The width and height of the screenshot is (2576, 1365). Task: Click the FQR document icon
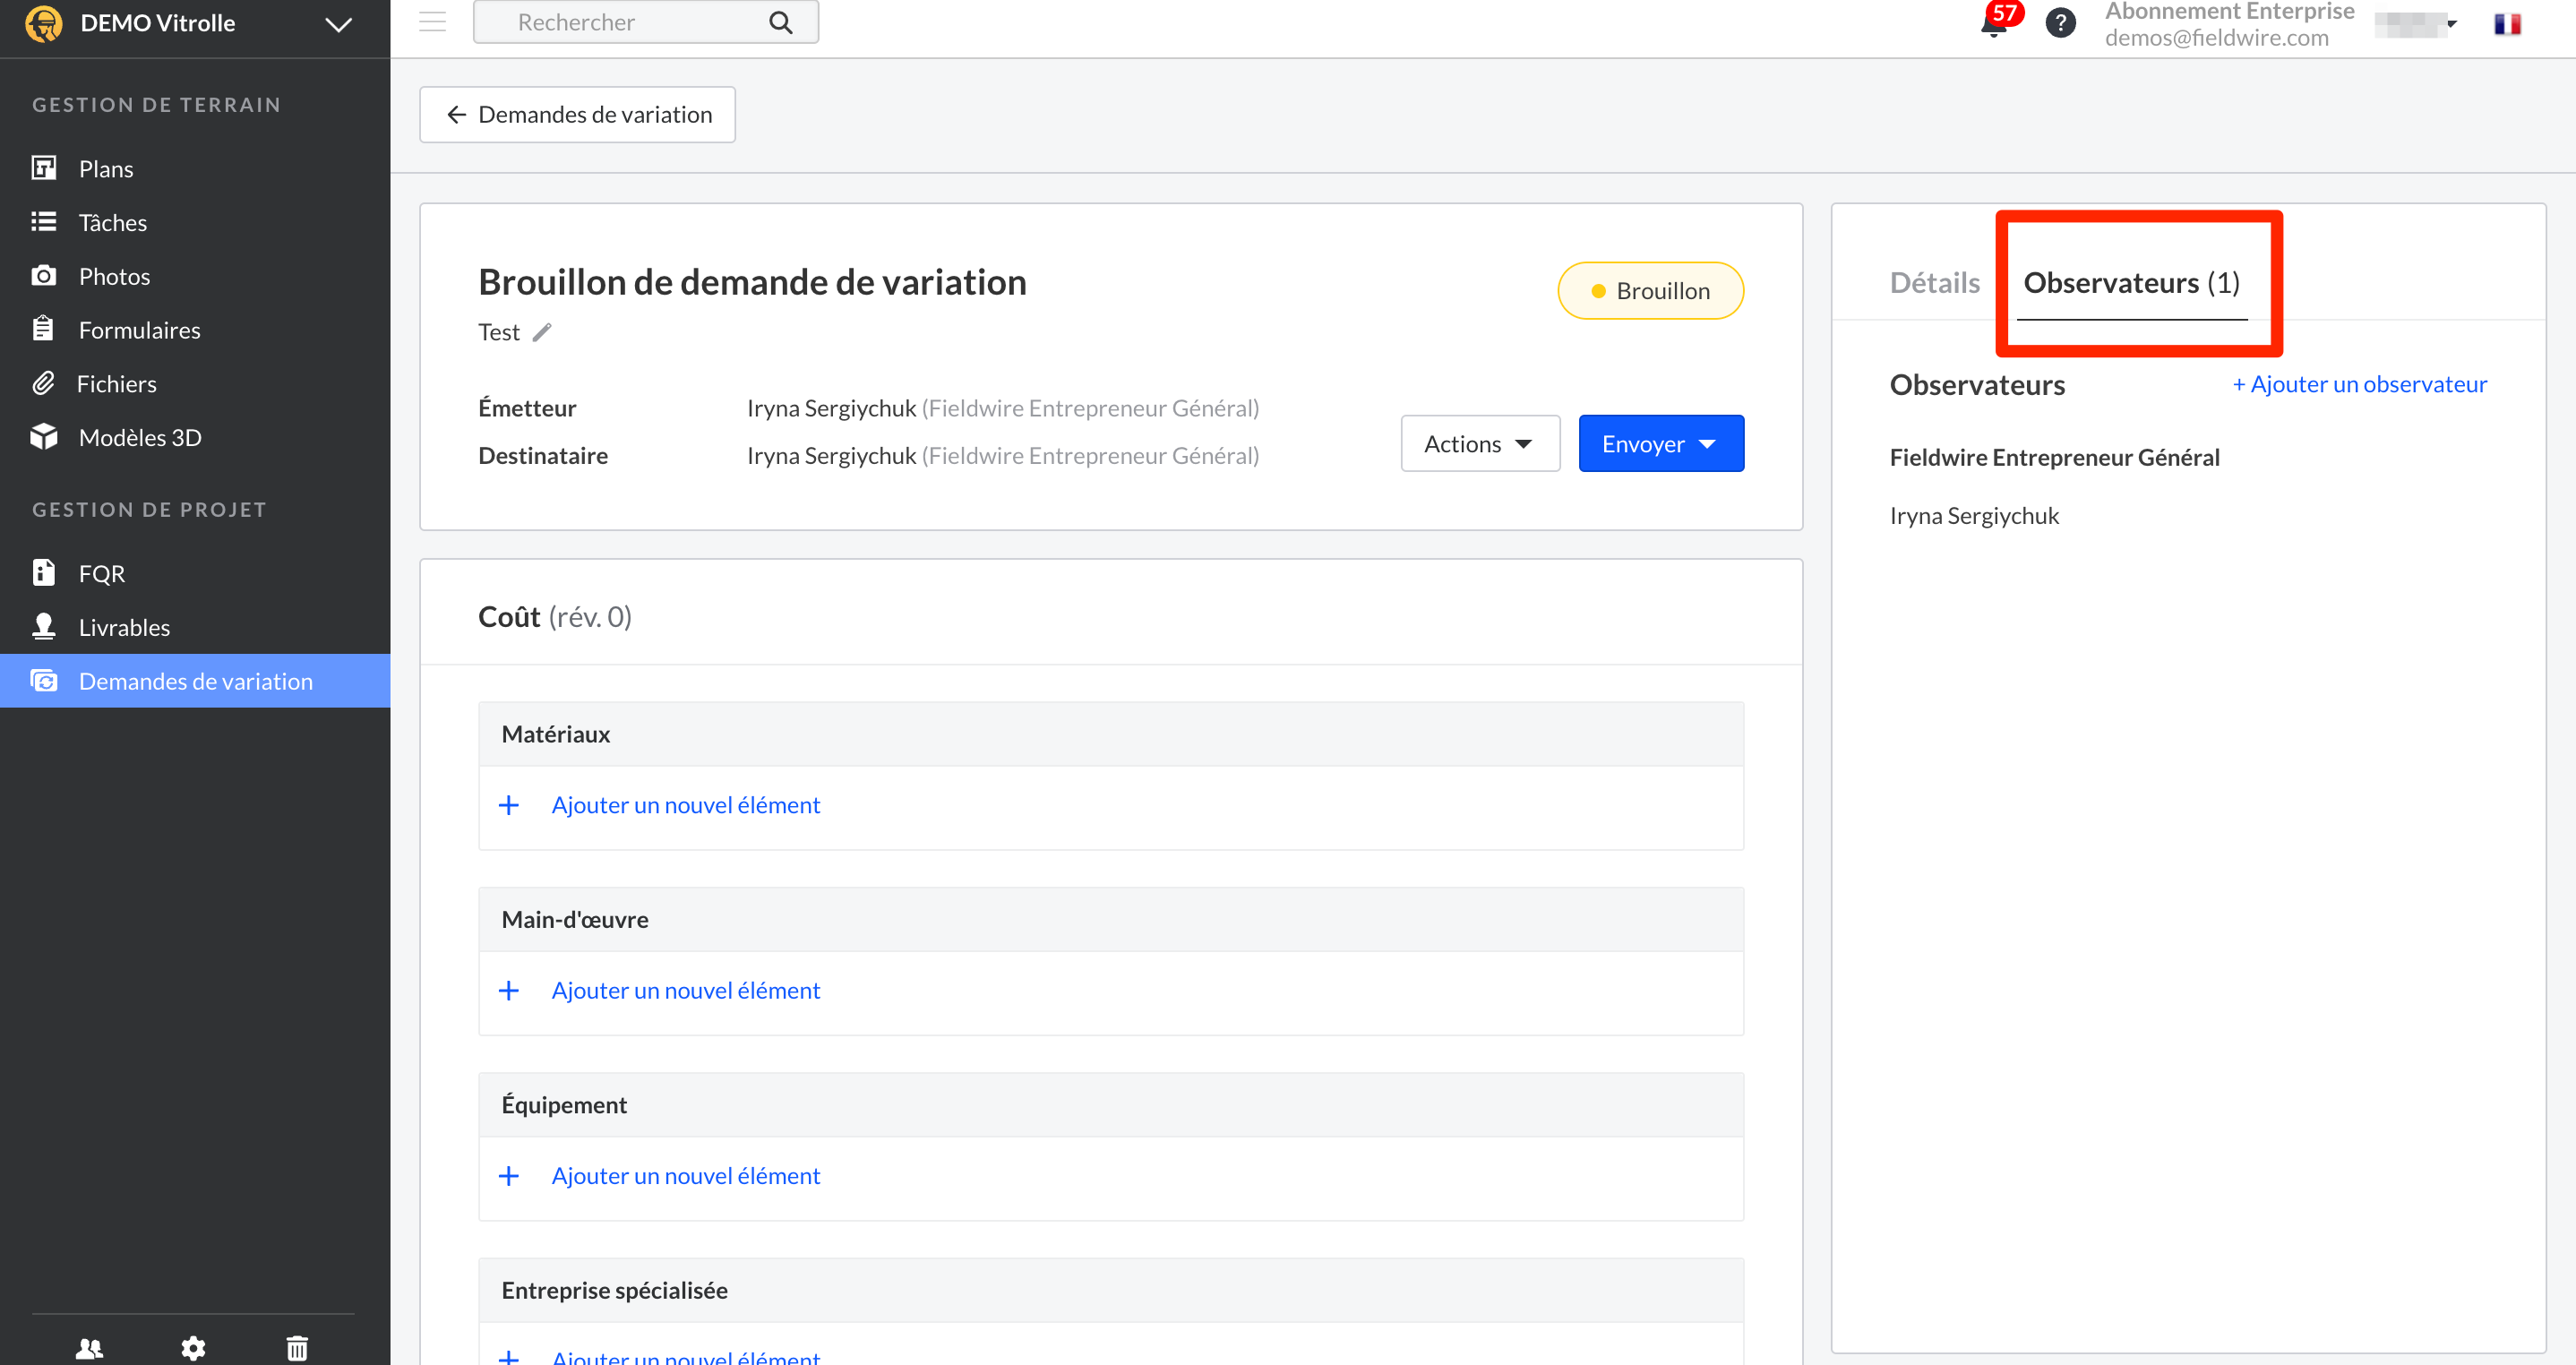pos(43,572)
